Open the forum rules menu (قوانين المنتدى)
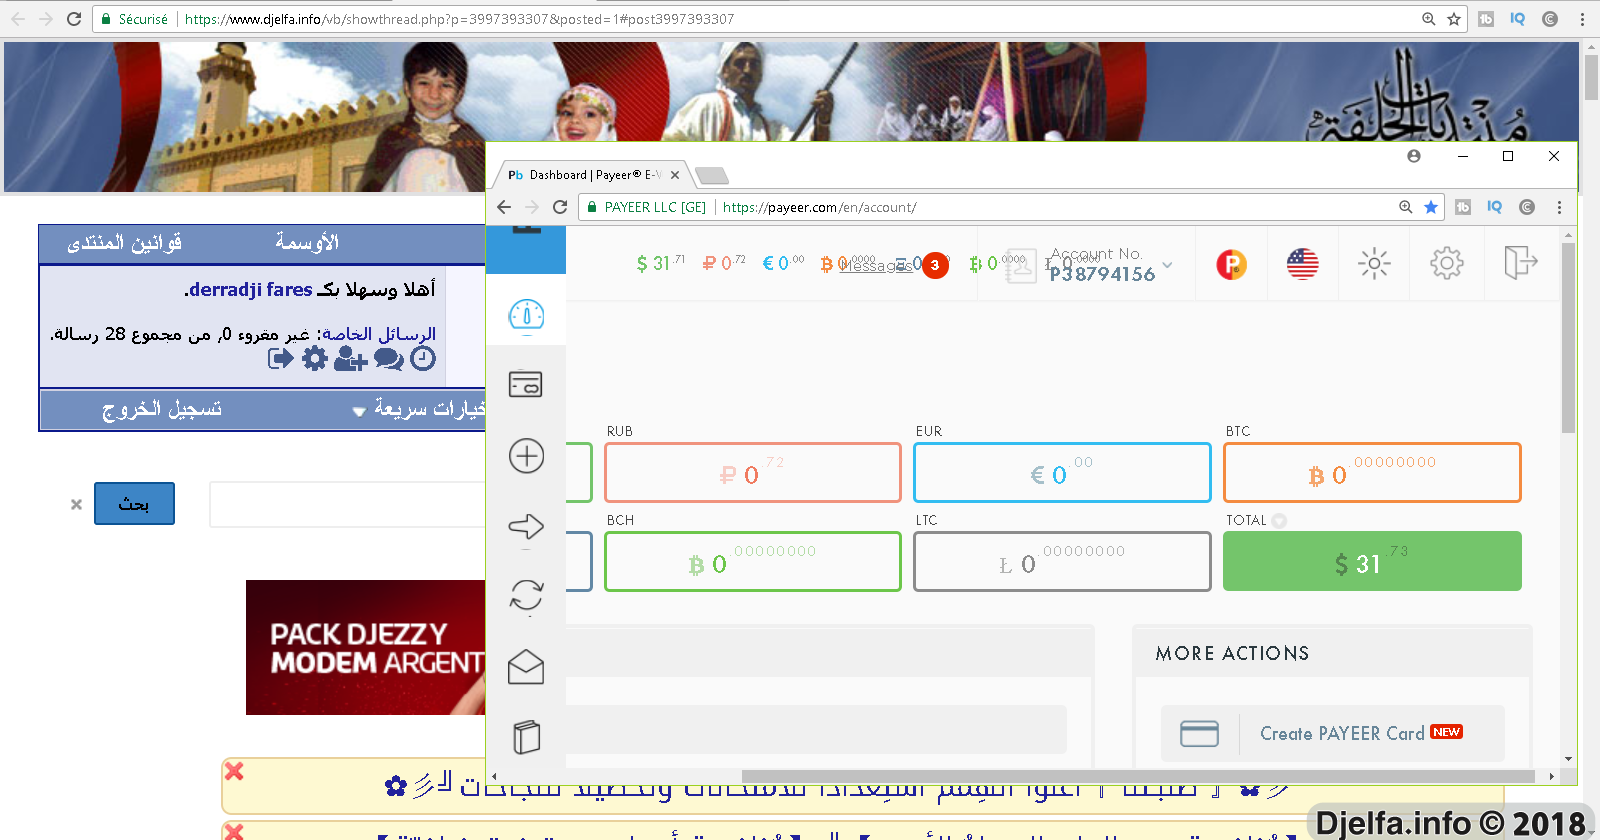1600x840 pixels. (x=125, y=243)
